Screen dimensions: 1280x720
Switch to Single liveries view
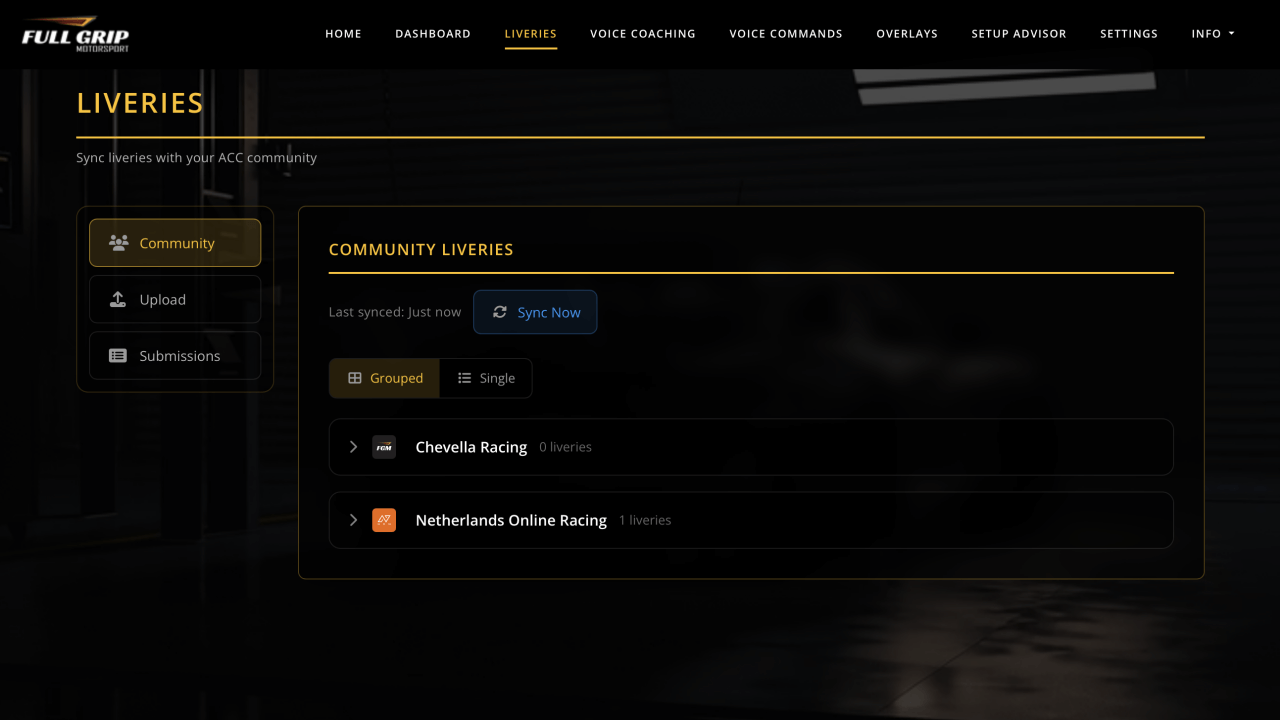tap(486, 378)
